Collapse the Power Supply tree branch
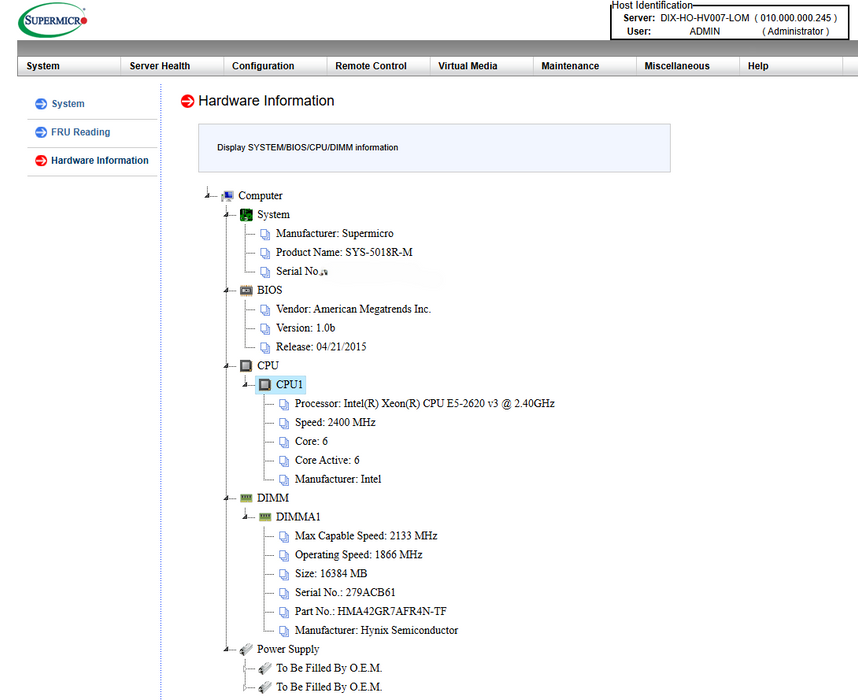858x700 pixels. click(226, 649)
